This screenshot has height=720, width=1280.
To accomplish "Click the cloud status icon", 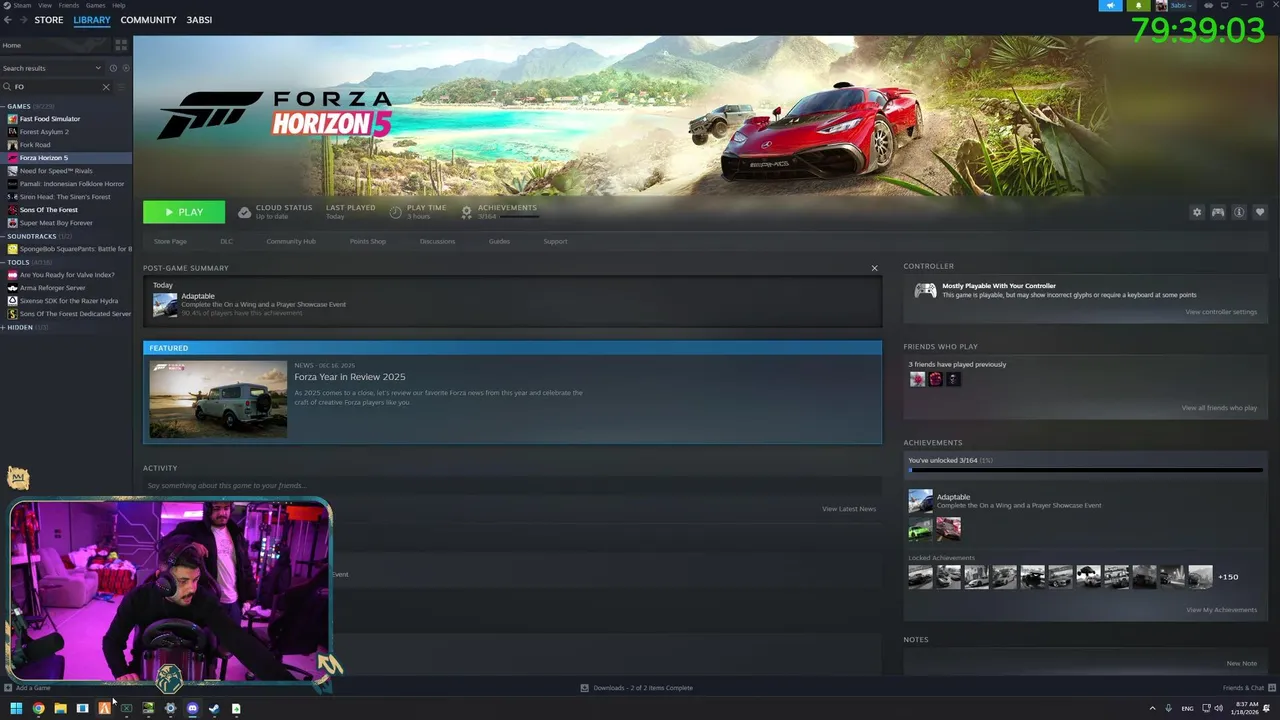I will coord(244,212).
